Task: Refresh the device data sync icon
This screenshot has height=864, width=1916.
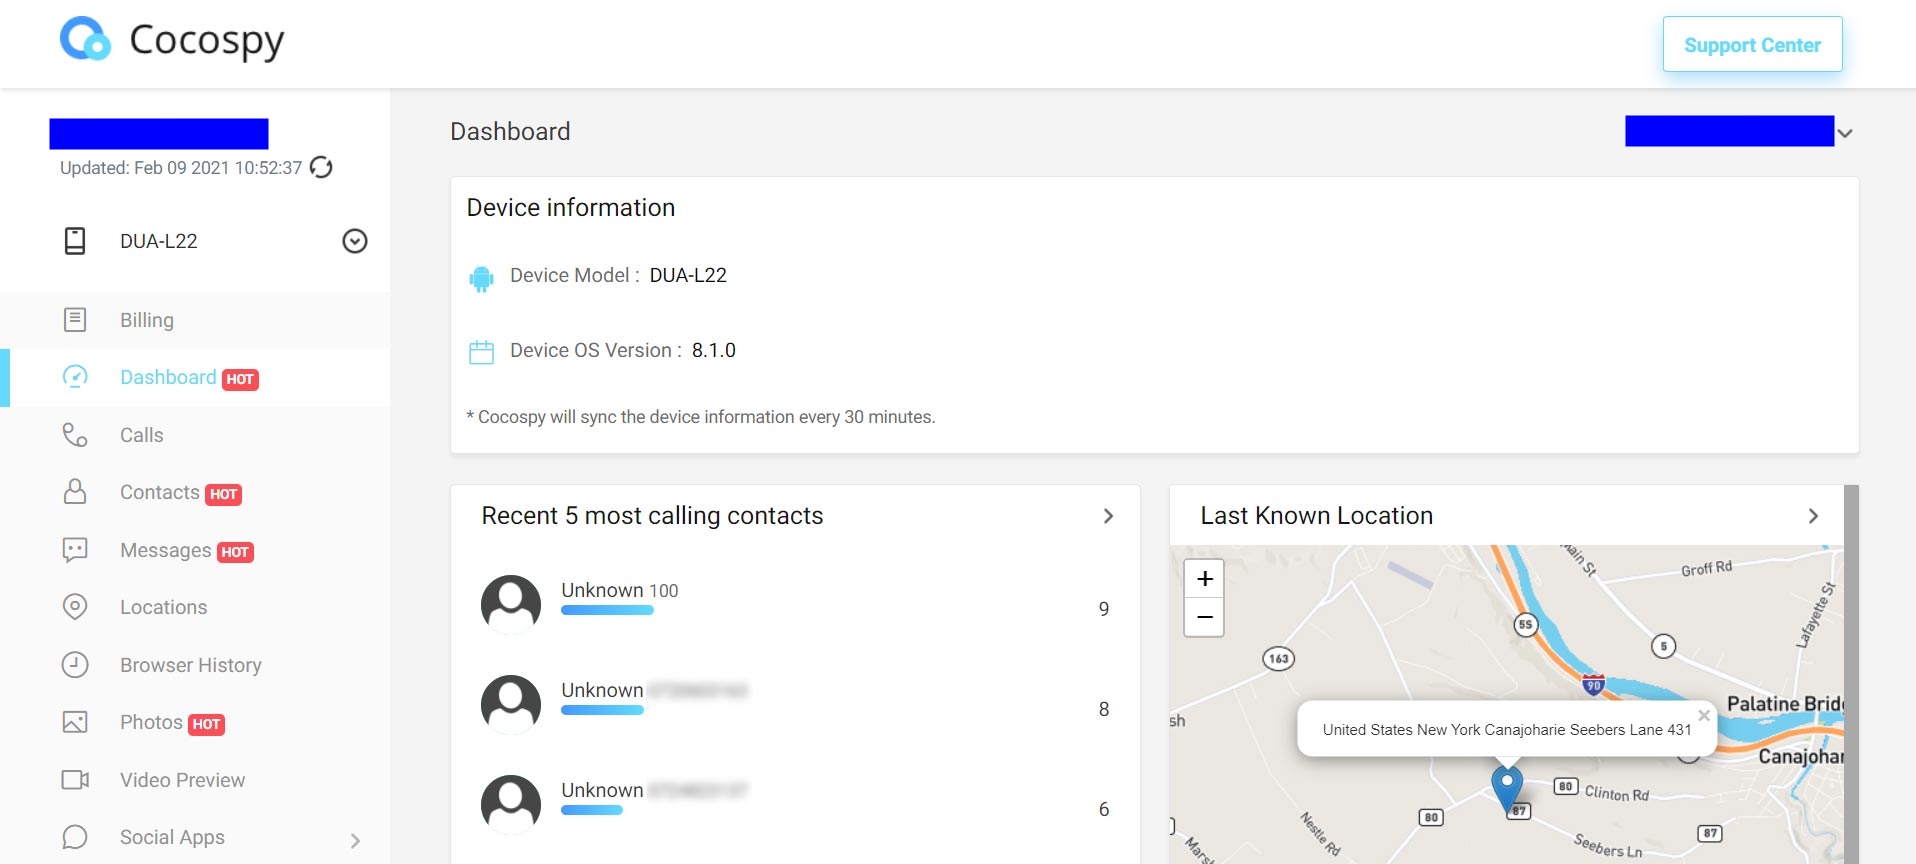Action: pos(321,167)
